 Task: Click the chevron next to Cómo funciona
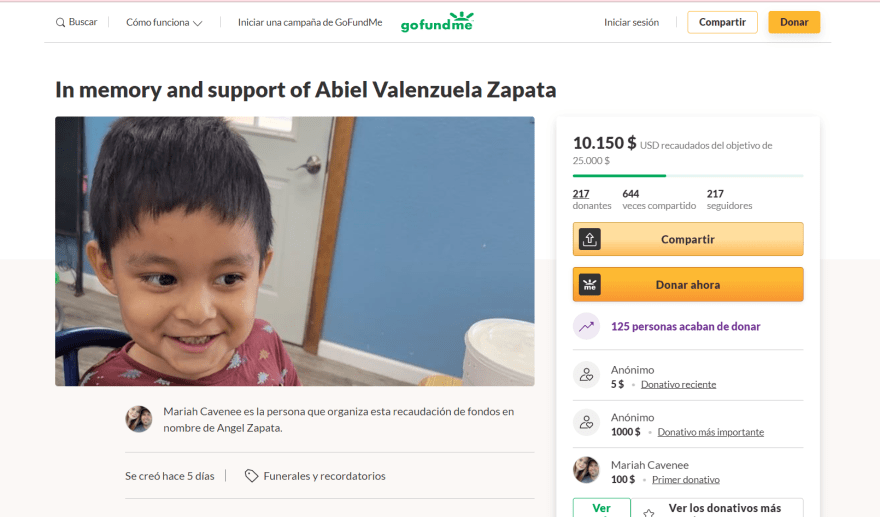(x=198, y=24)
